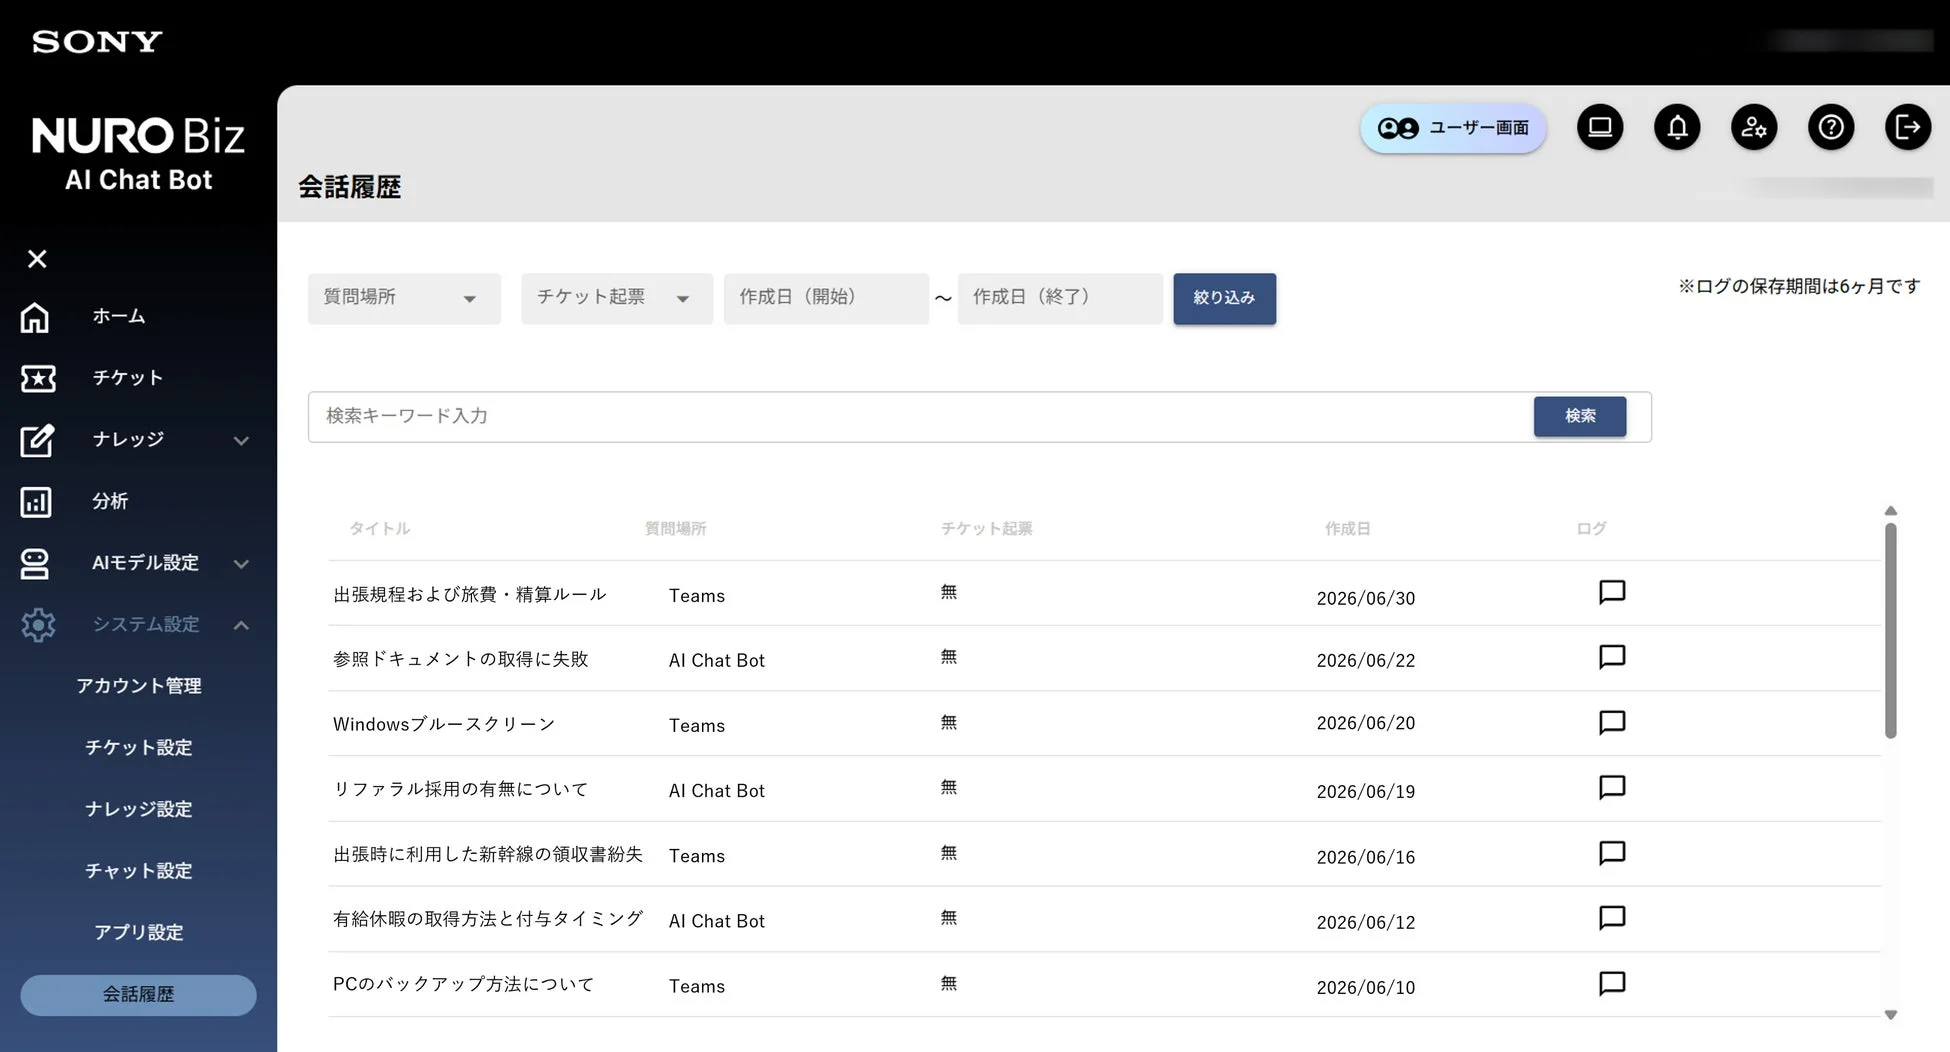Click the 作成日(開始) date field
Screen dimensions: 1950x1052
(826, 298)
